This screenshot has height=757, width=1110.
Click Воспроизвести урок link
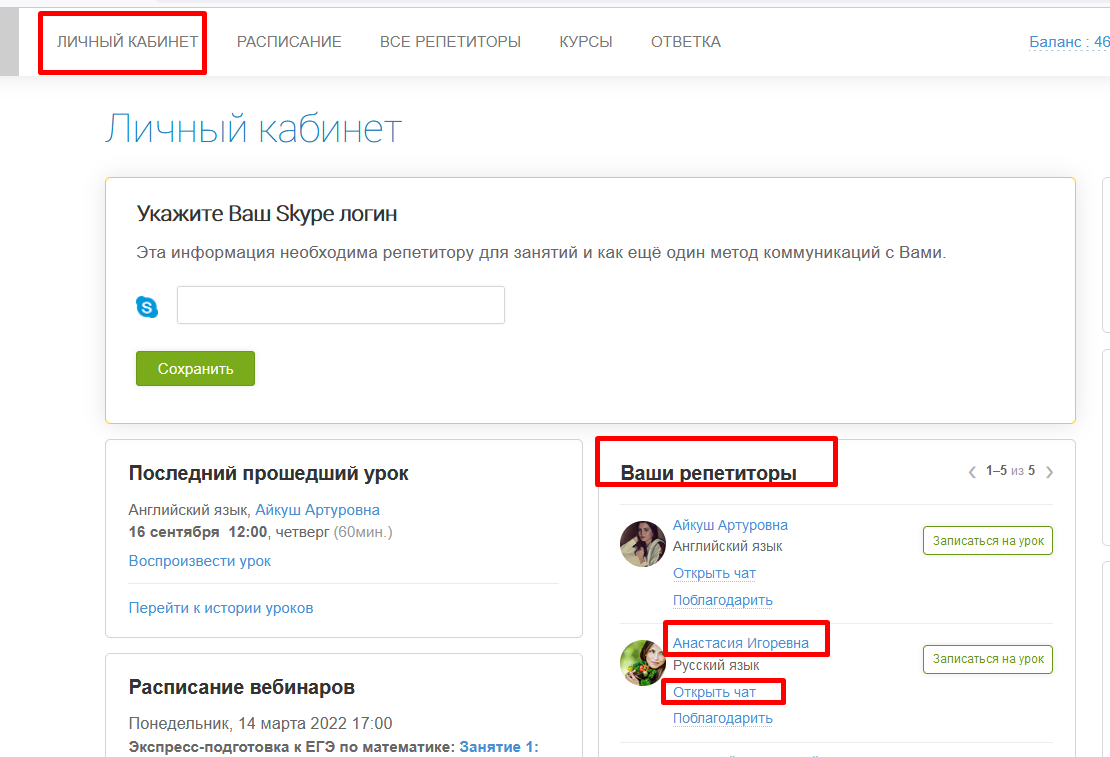click(200, 561)
